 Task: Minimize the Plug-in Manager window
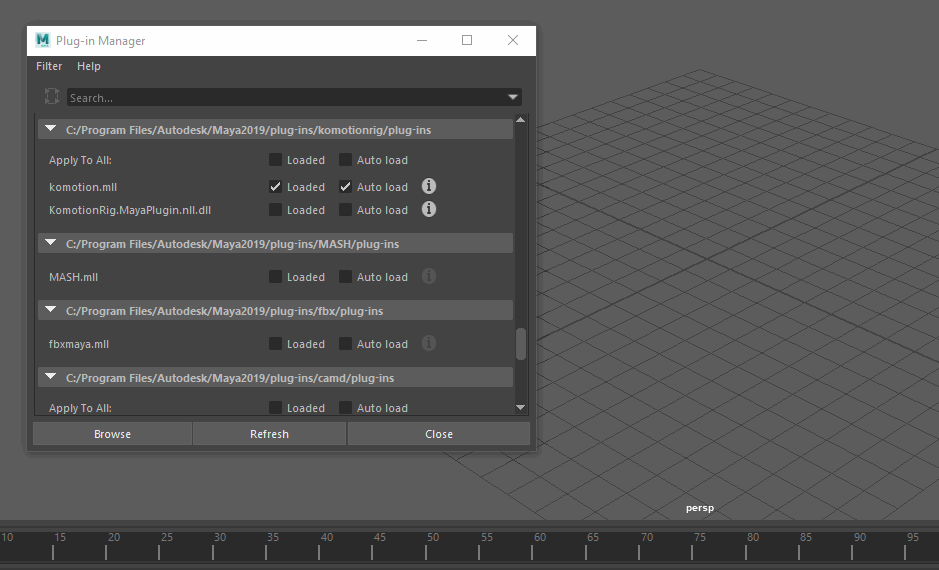tap(422, 40)
